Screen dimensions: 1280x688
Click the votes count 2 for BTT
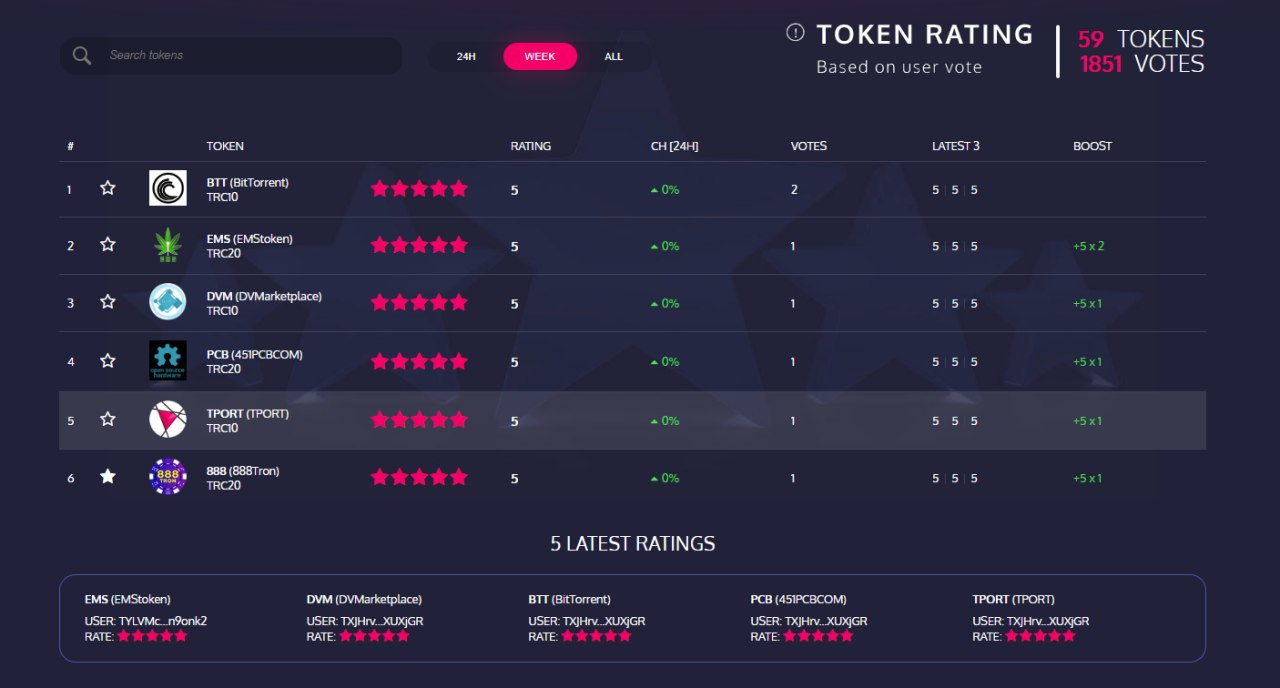click(x=794, y=189)
